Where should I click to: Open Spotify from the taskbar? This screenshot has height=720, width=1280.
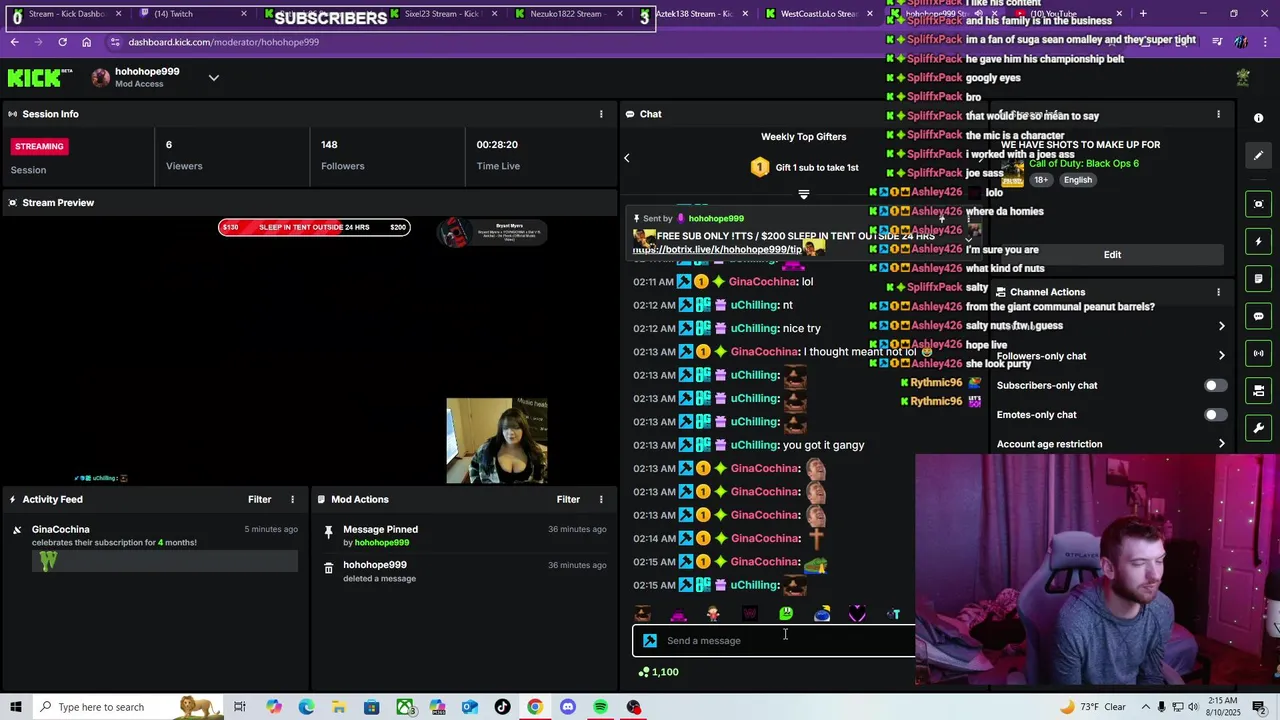(x=600, y=707)
